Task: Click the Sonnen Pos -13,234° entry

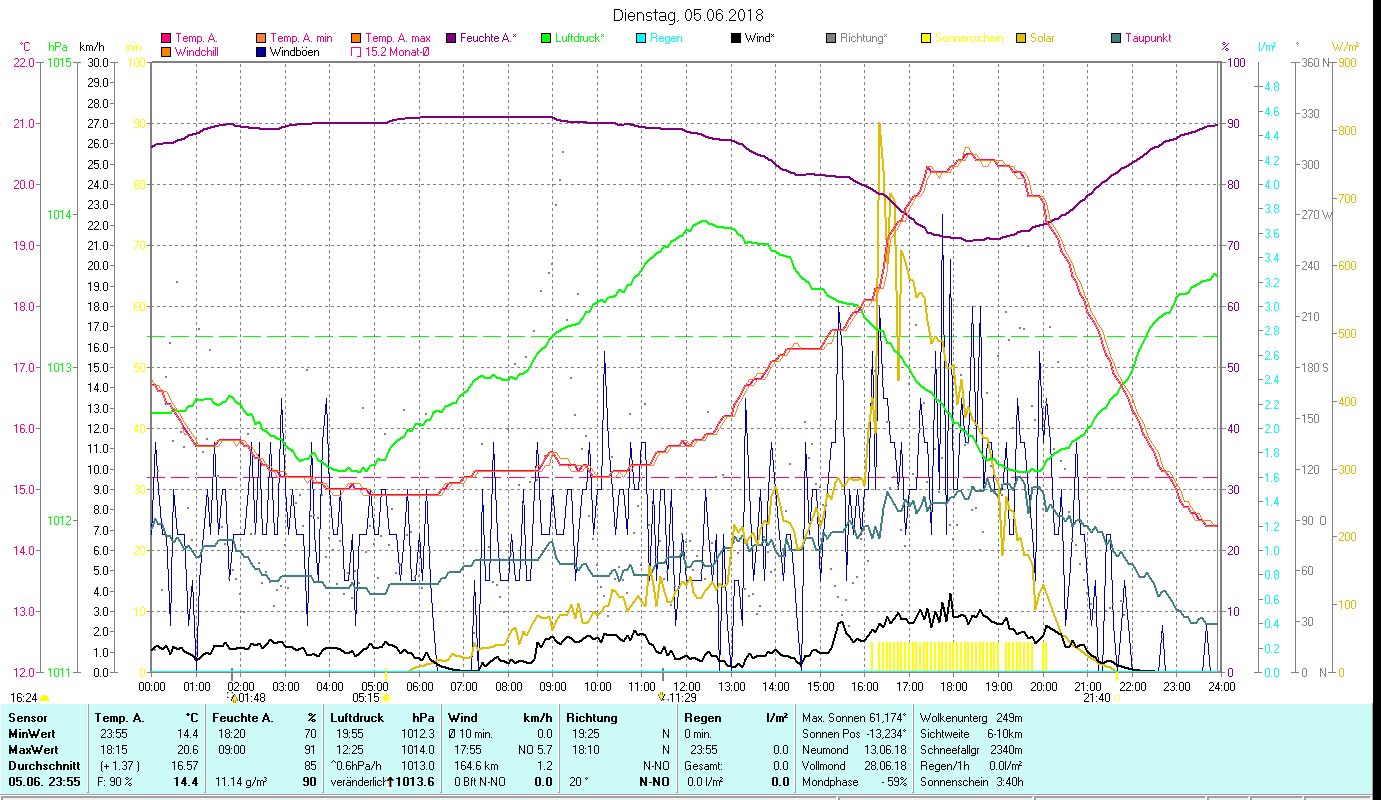Action: coord(854,734)
